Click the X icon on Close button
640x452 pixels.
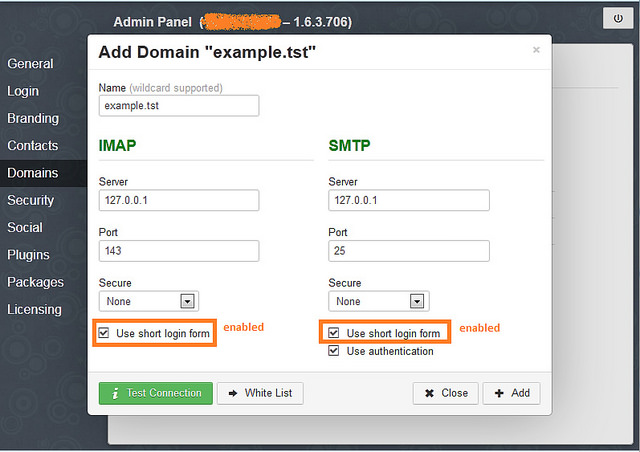[x=428, y=393]
